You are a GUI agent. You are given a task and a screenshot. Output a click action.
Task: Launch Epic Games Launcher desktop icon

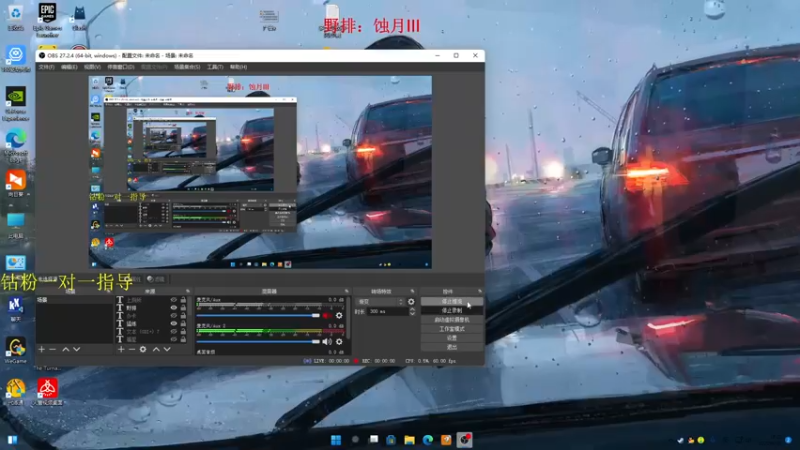click(x=47, y=19)
